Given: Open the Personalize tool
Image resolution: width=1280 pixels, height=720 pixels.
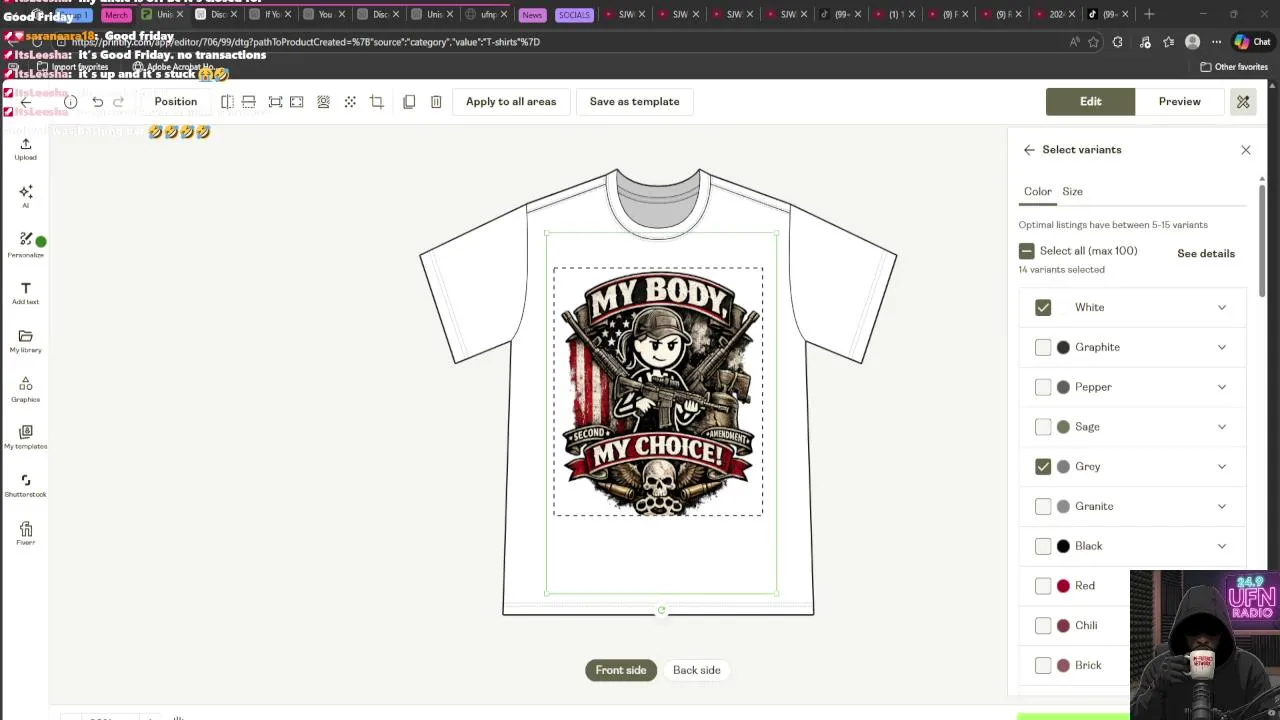Looking at the screenshot, I should pyautogui.click(x=25, y=245).
